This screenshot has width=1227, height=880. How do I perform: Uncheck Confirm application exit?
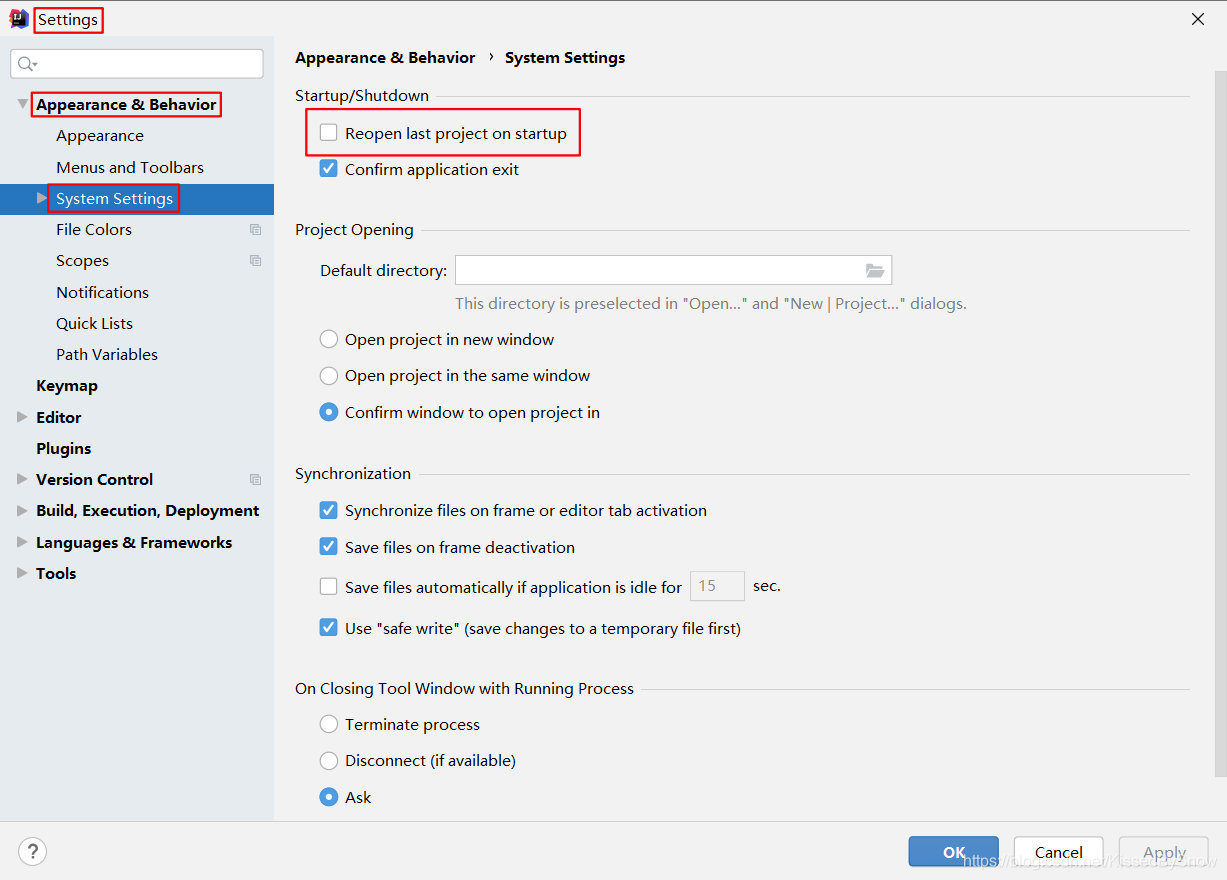click(329, 169)
